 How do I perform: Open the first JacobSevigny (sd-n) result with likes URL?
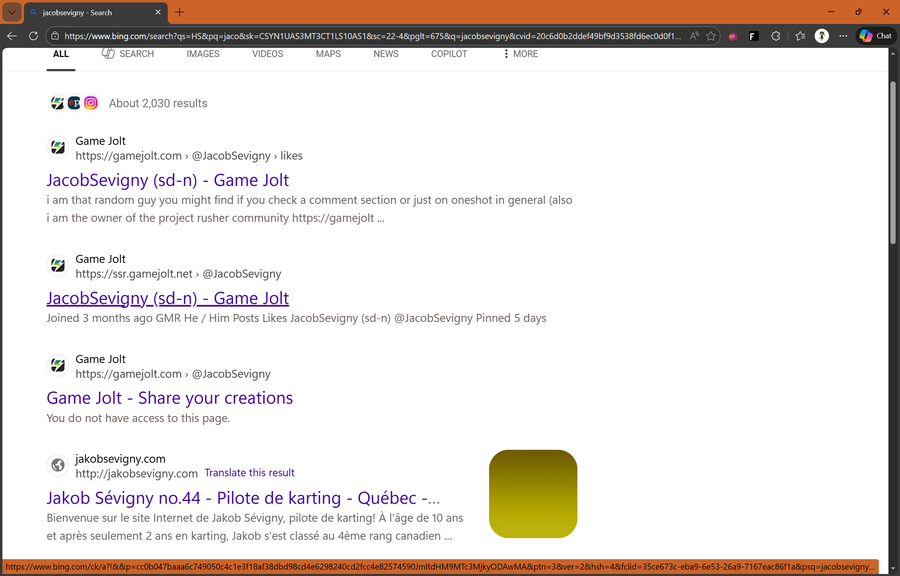click(x=168, y=180)
